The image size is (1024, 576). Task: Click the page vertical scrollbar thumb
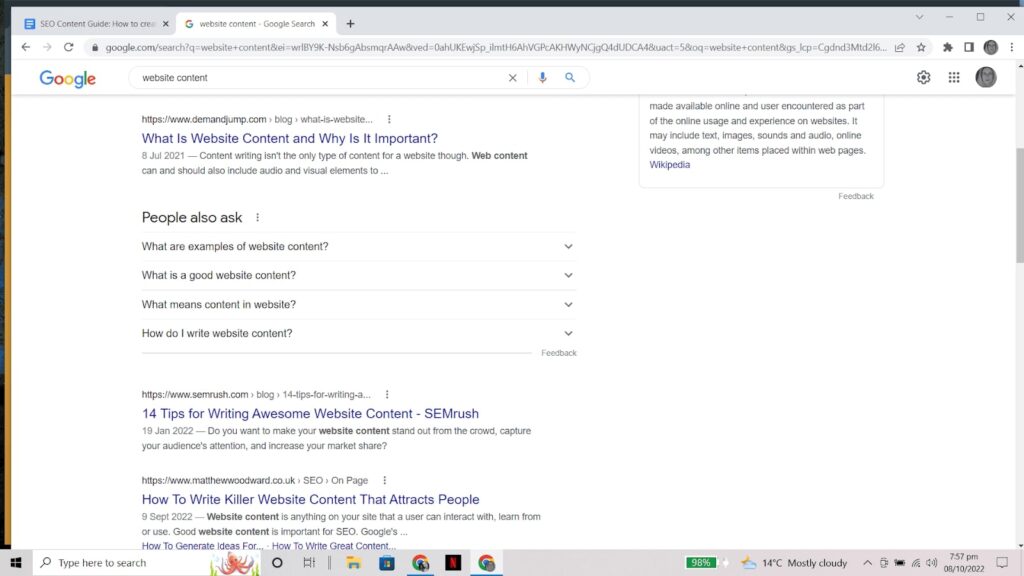pos(1019,205)
